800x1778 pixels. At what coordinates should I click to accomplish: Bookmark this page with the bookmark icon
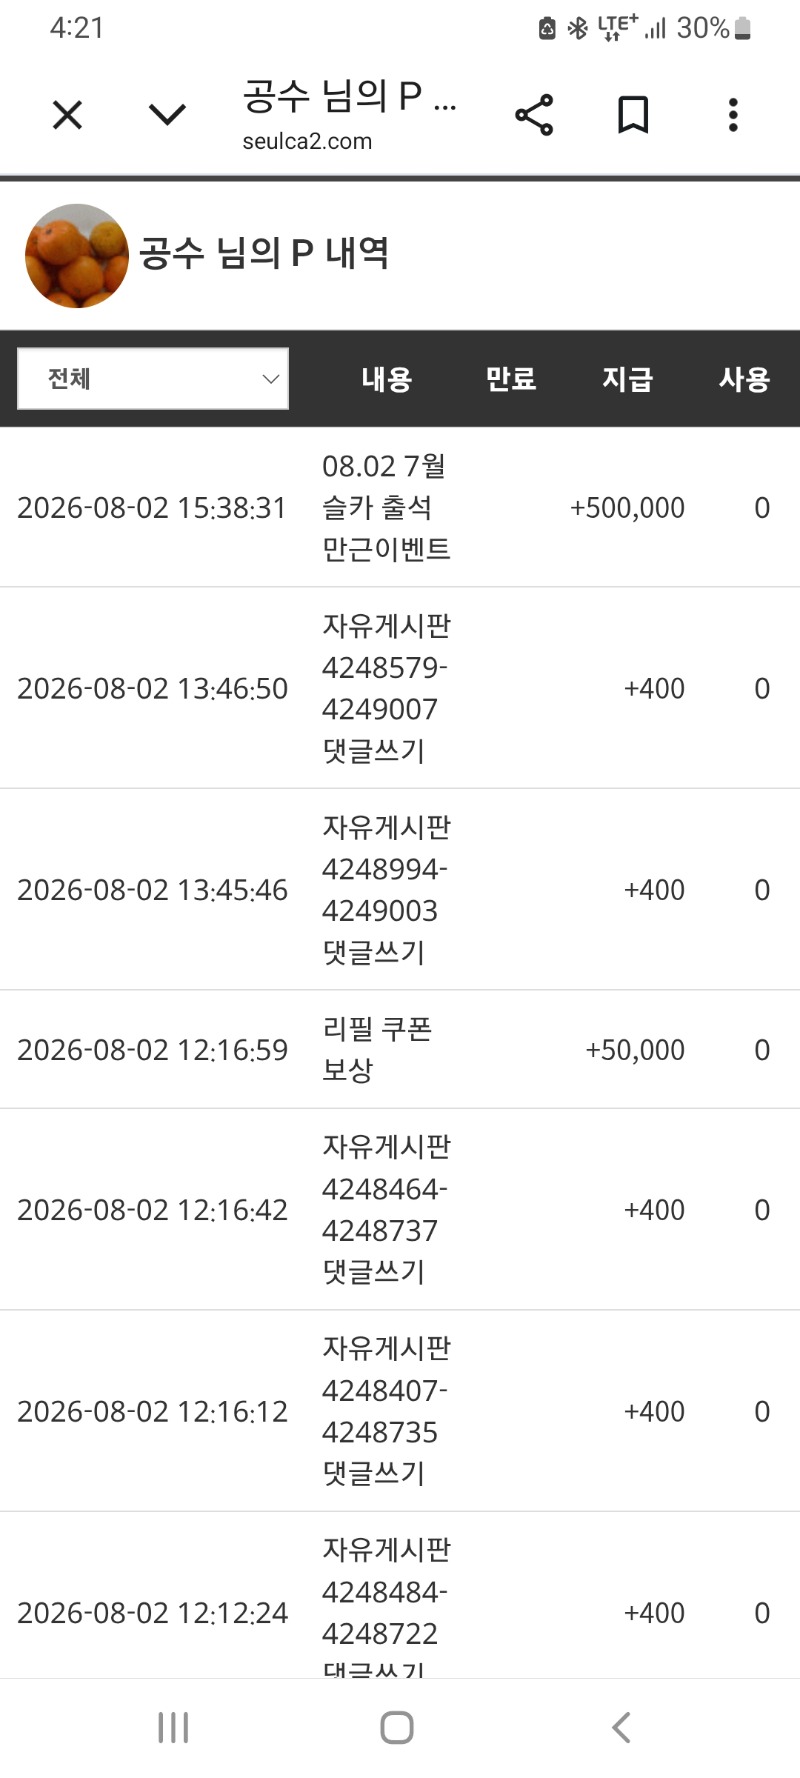click(633, 115)
